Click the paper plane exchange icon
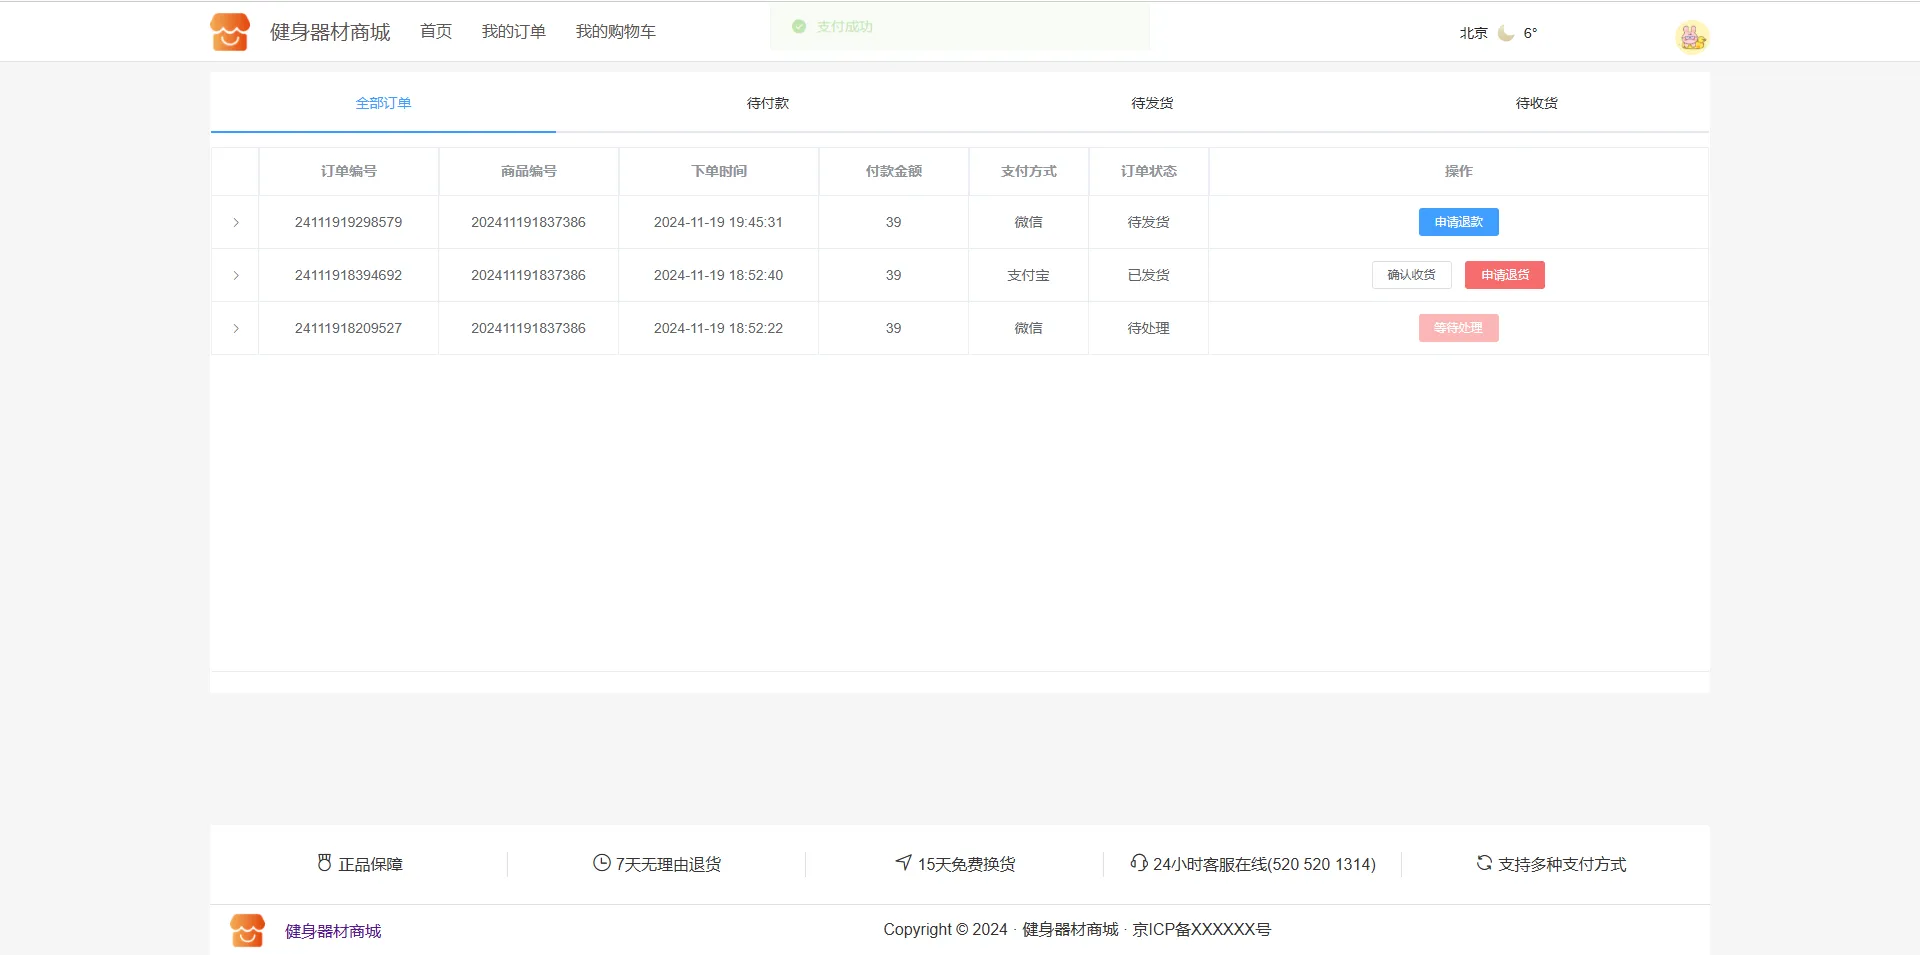This screenshot has height=955, width=1920. click(903, 863)
